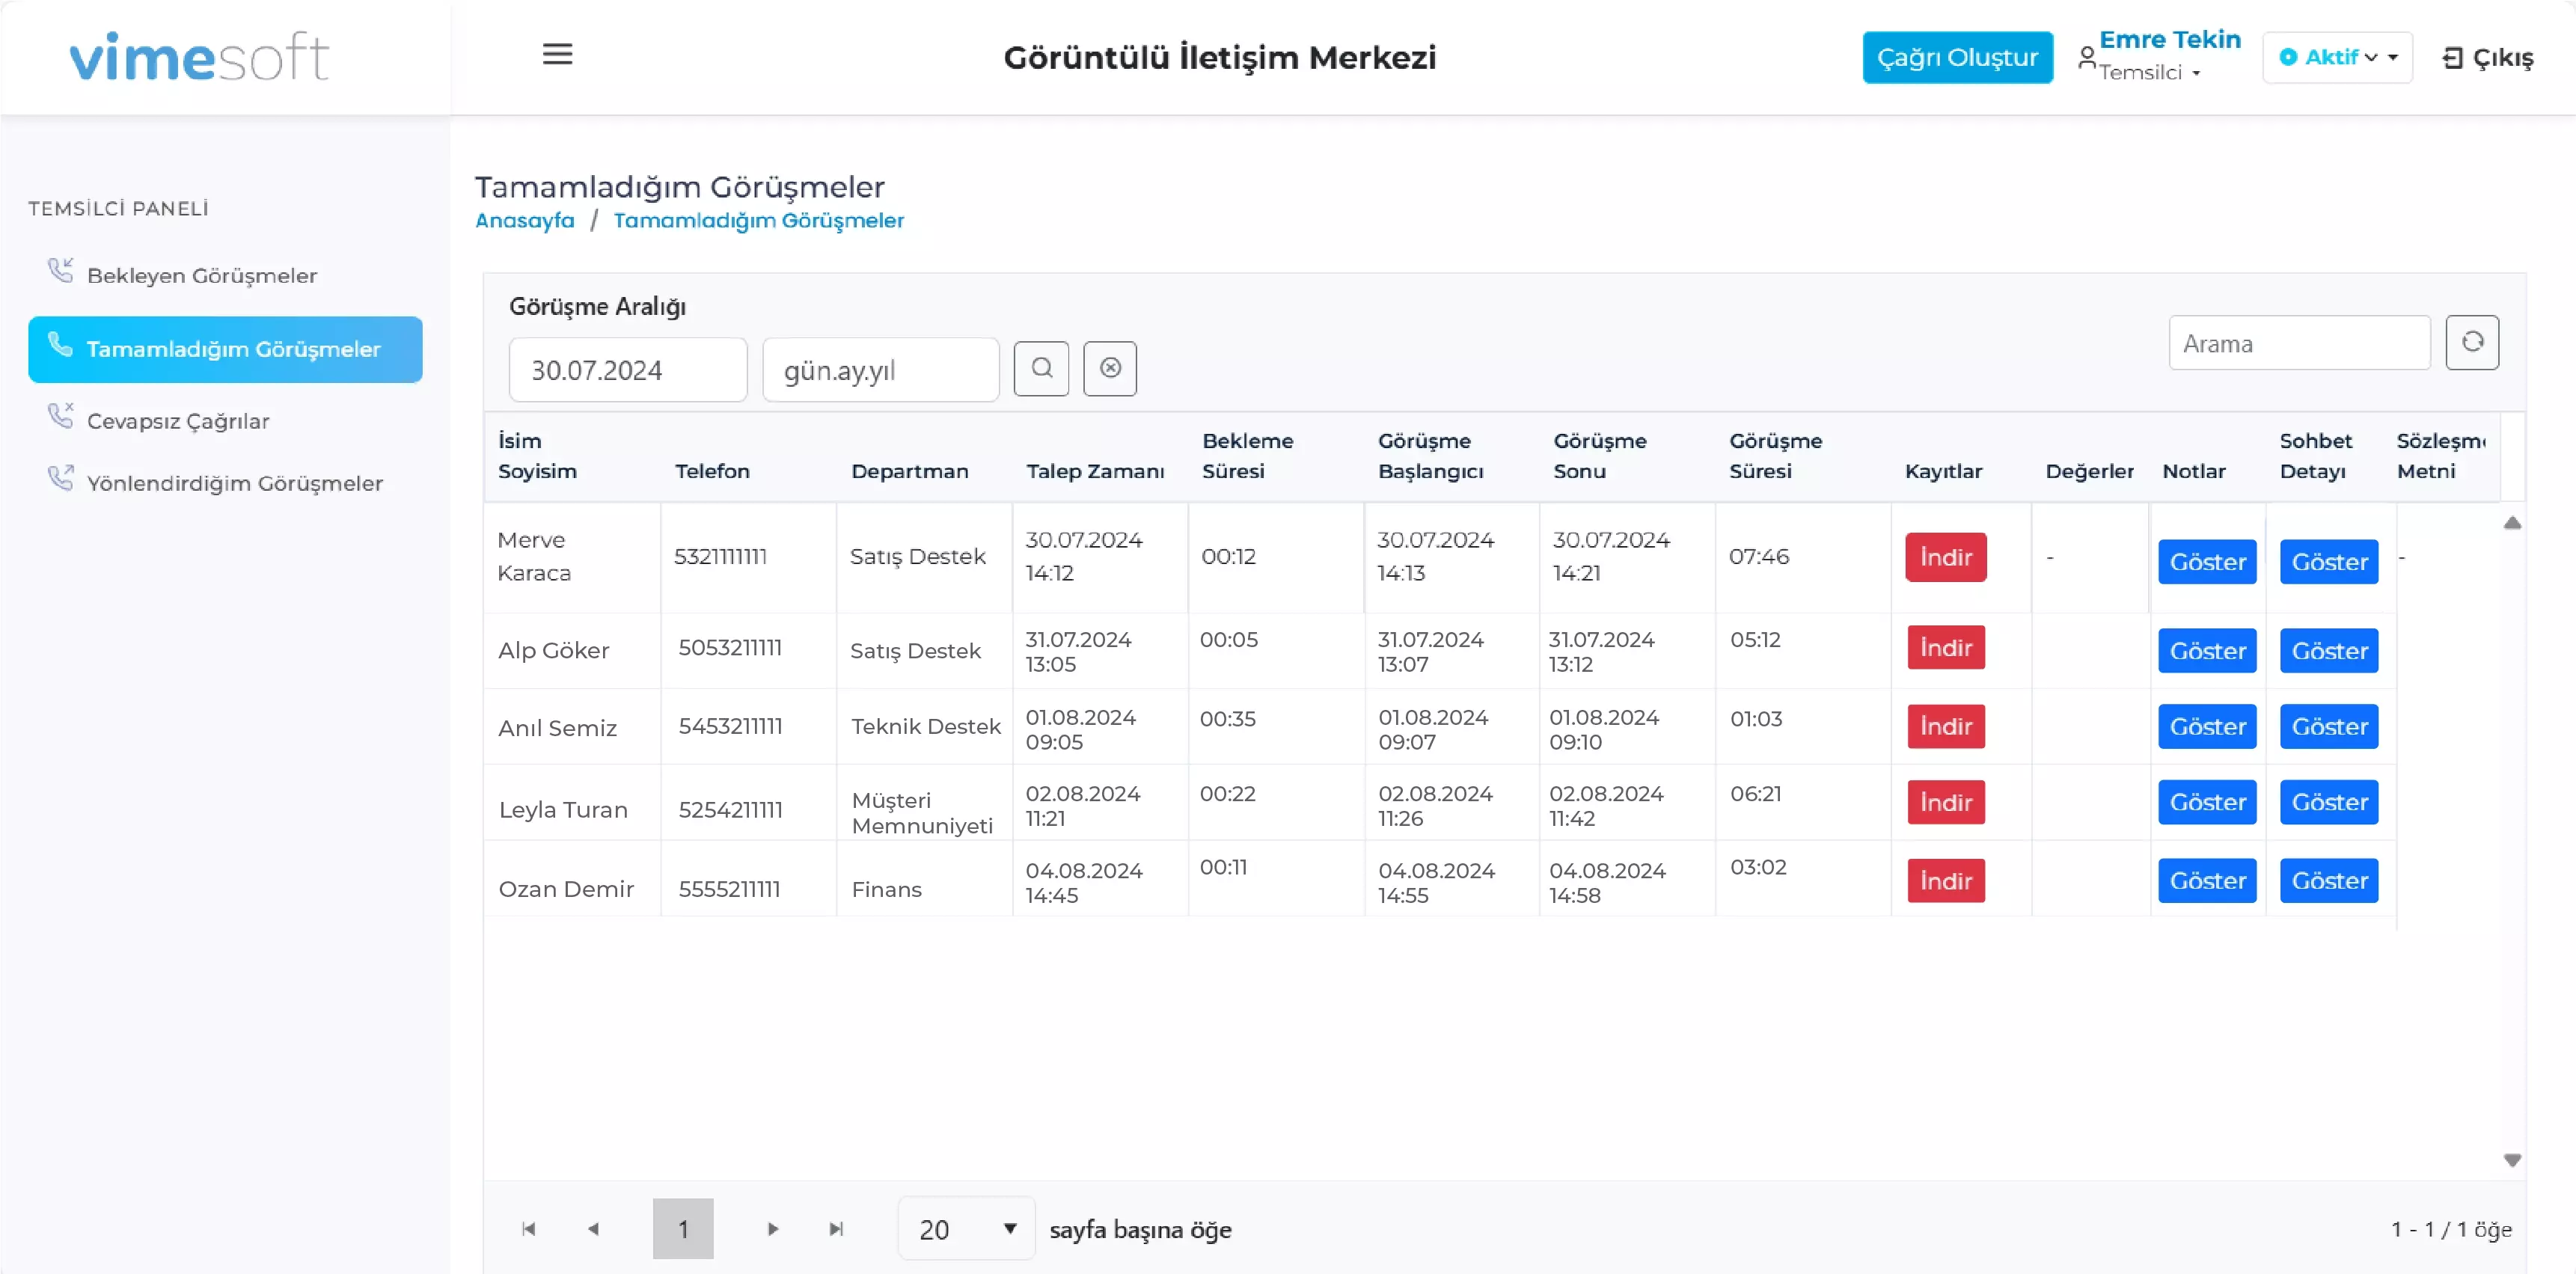Image resolution: width=2576 pixels, height=1274 pixels.
Task: Click the Görüşme Süresi value 07:46
Action: coord(1758,556)
